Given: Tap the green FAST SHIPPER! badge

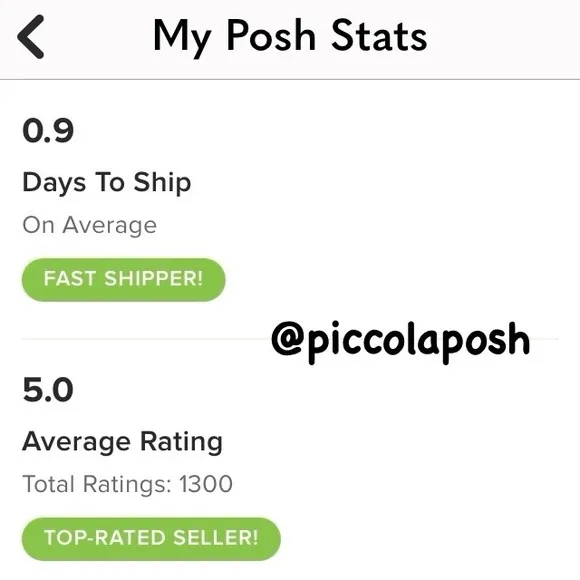Looking at the screenshot, I should coord(124,279).
